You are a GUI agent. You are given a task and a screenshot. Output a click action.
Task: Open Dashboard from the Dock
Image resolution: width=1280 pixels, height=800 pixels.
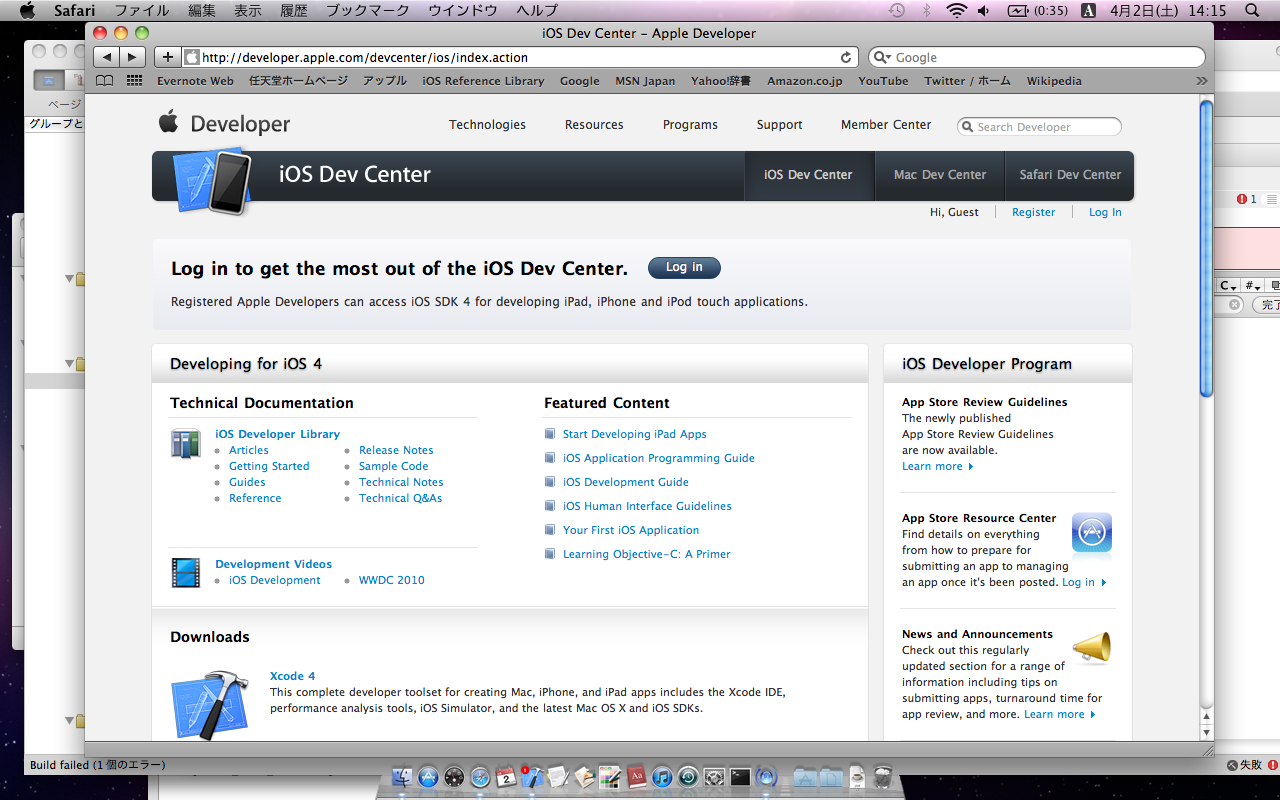click(x=454, y=777)
